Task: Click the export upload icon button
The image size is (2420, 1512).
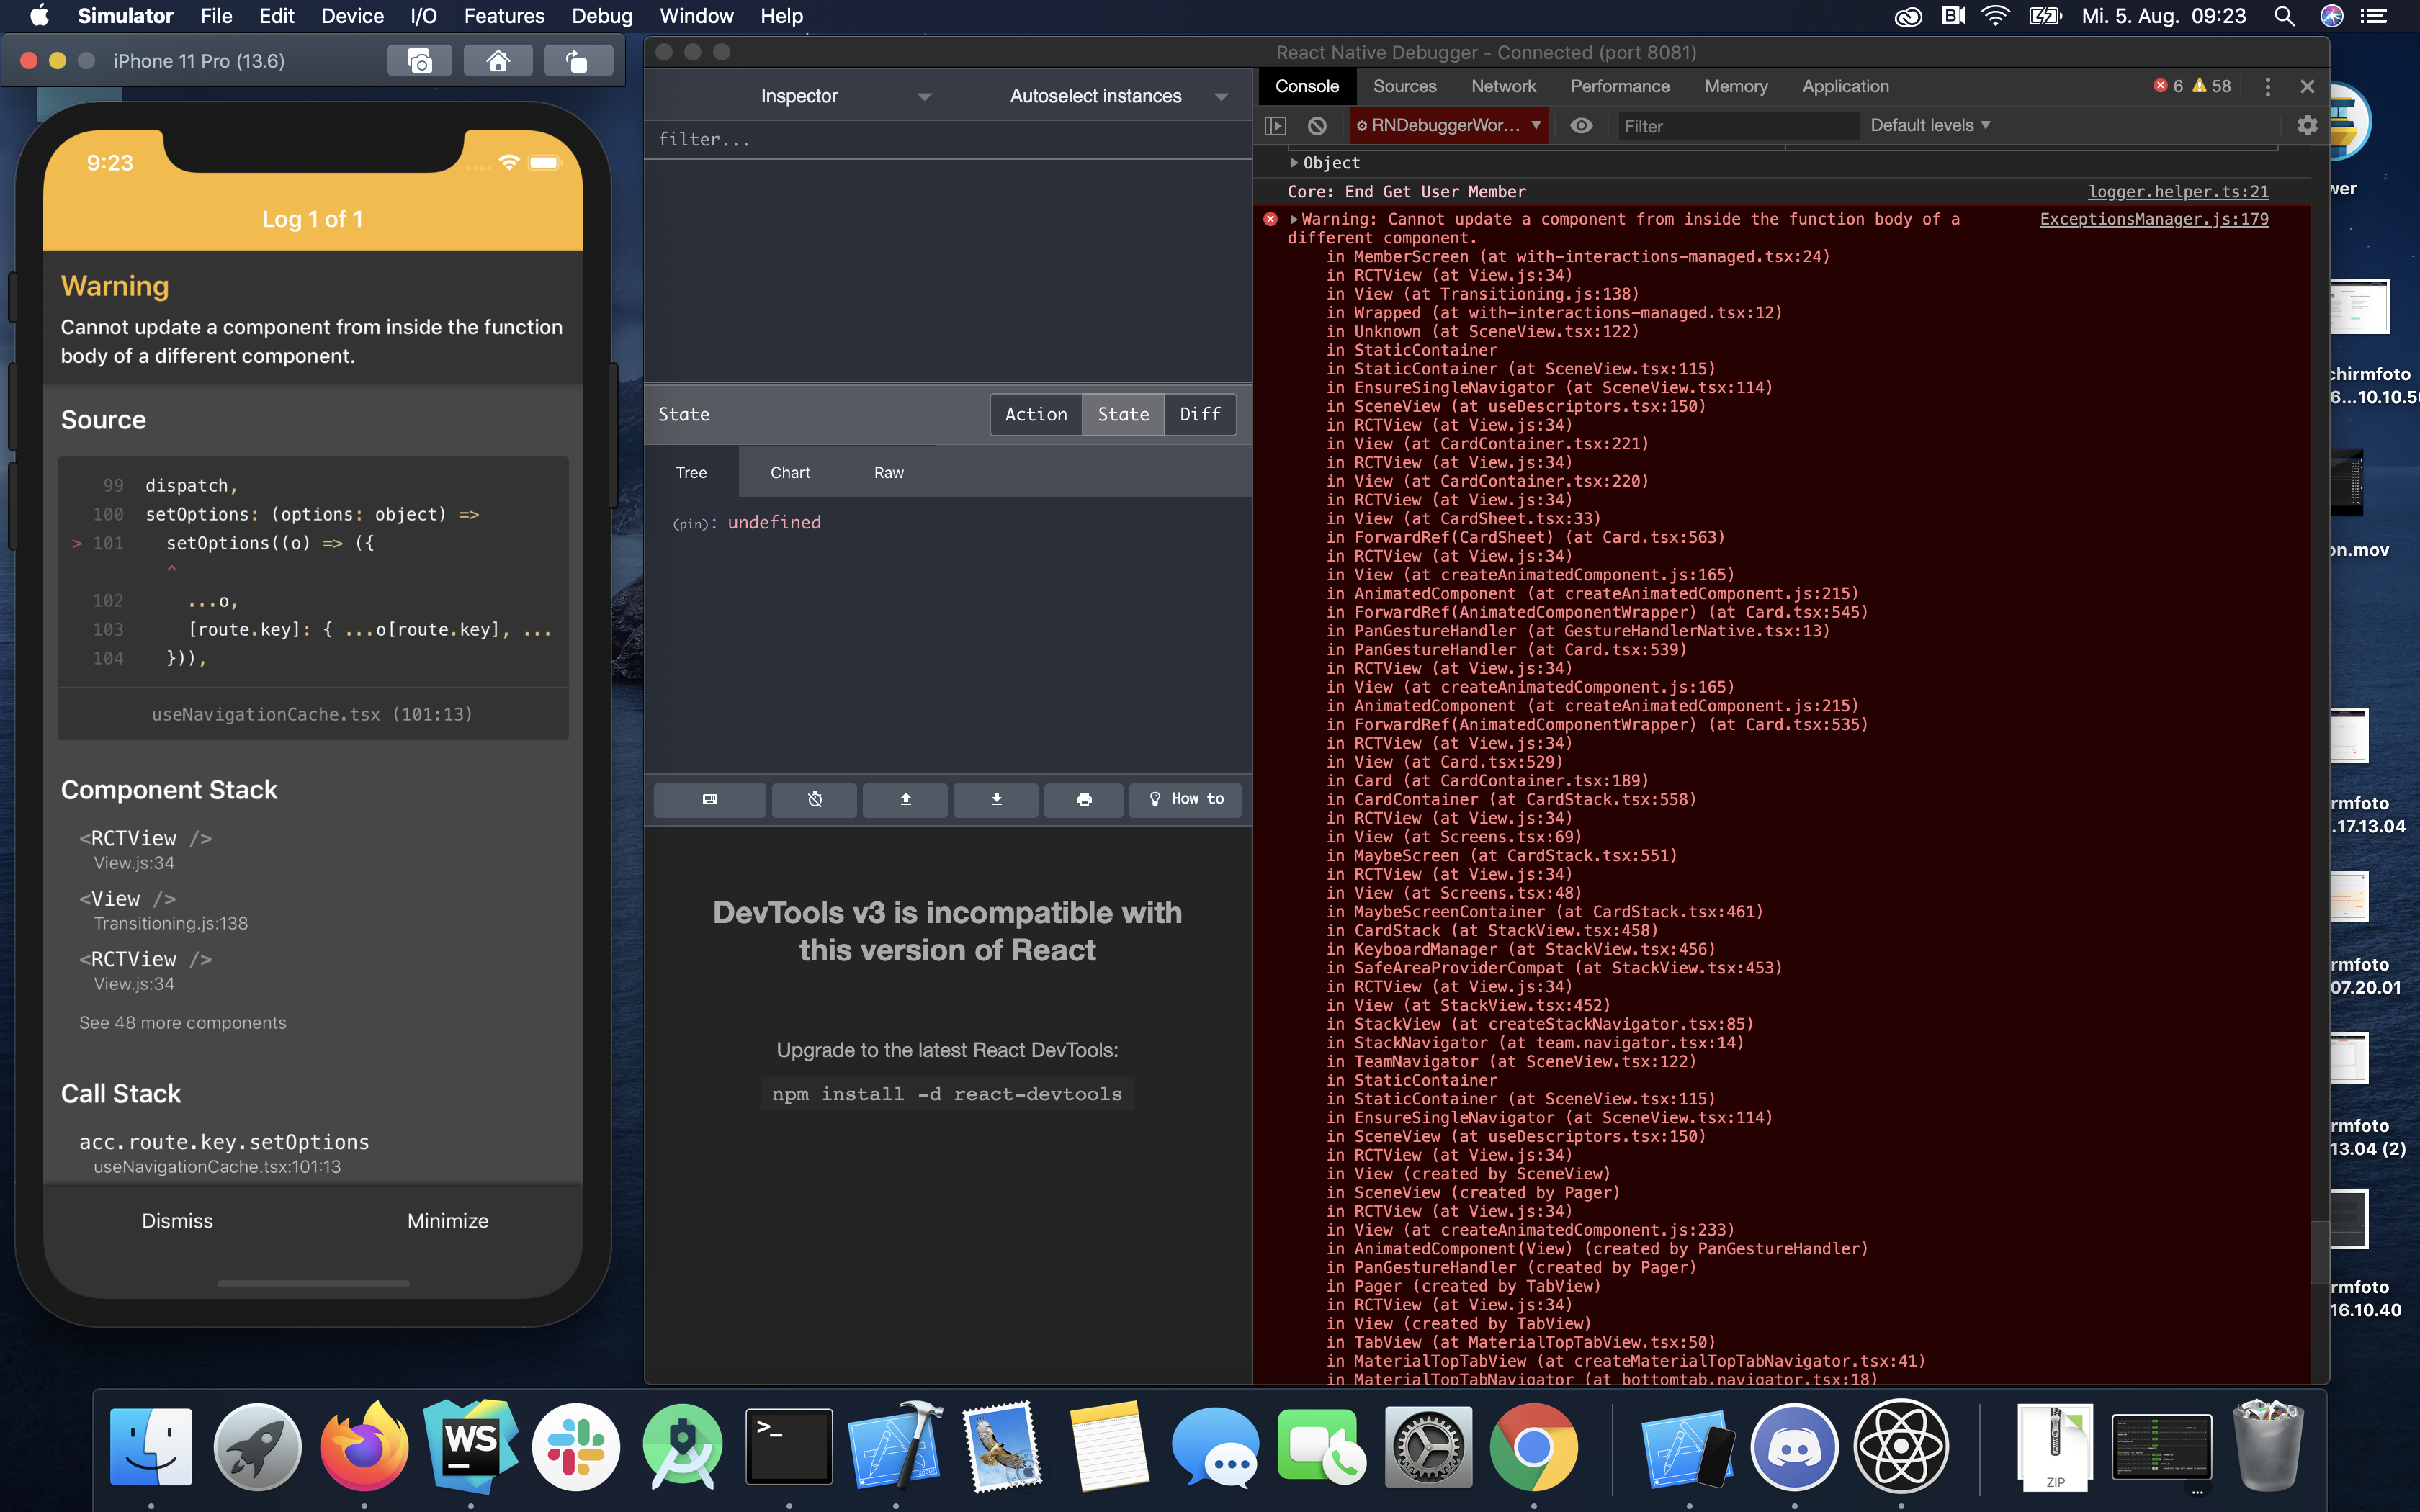Action: (x=905, y=799)
